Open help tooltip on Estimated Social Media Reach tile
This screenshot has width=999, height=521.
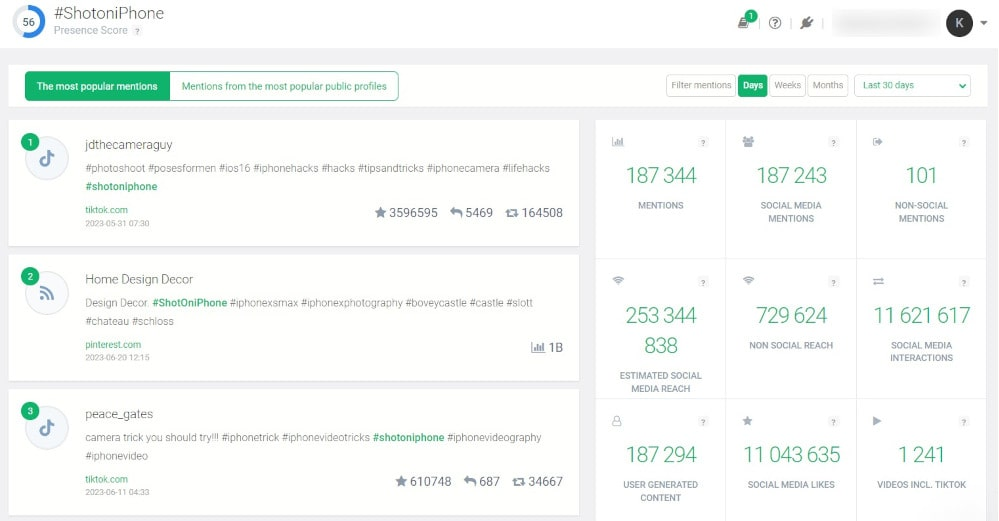(x=703, y=282)
